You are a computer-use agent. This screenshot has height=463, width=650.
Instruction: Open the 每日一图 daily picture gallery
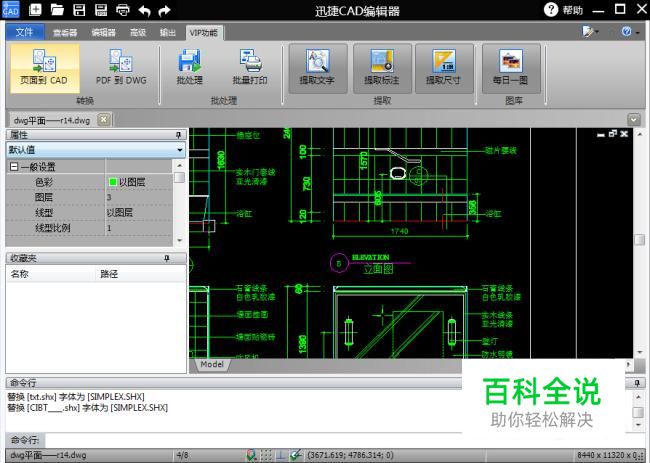tap(512, 68)
